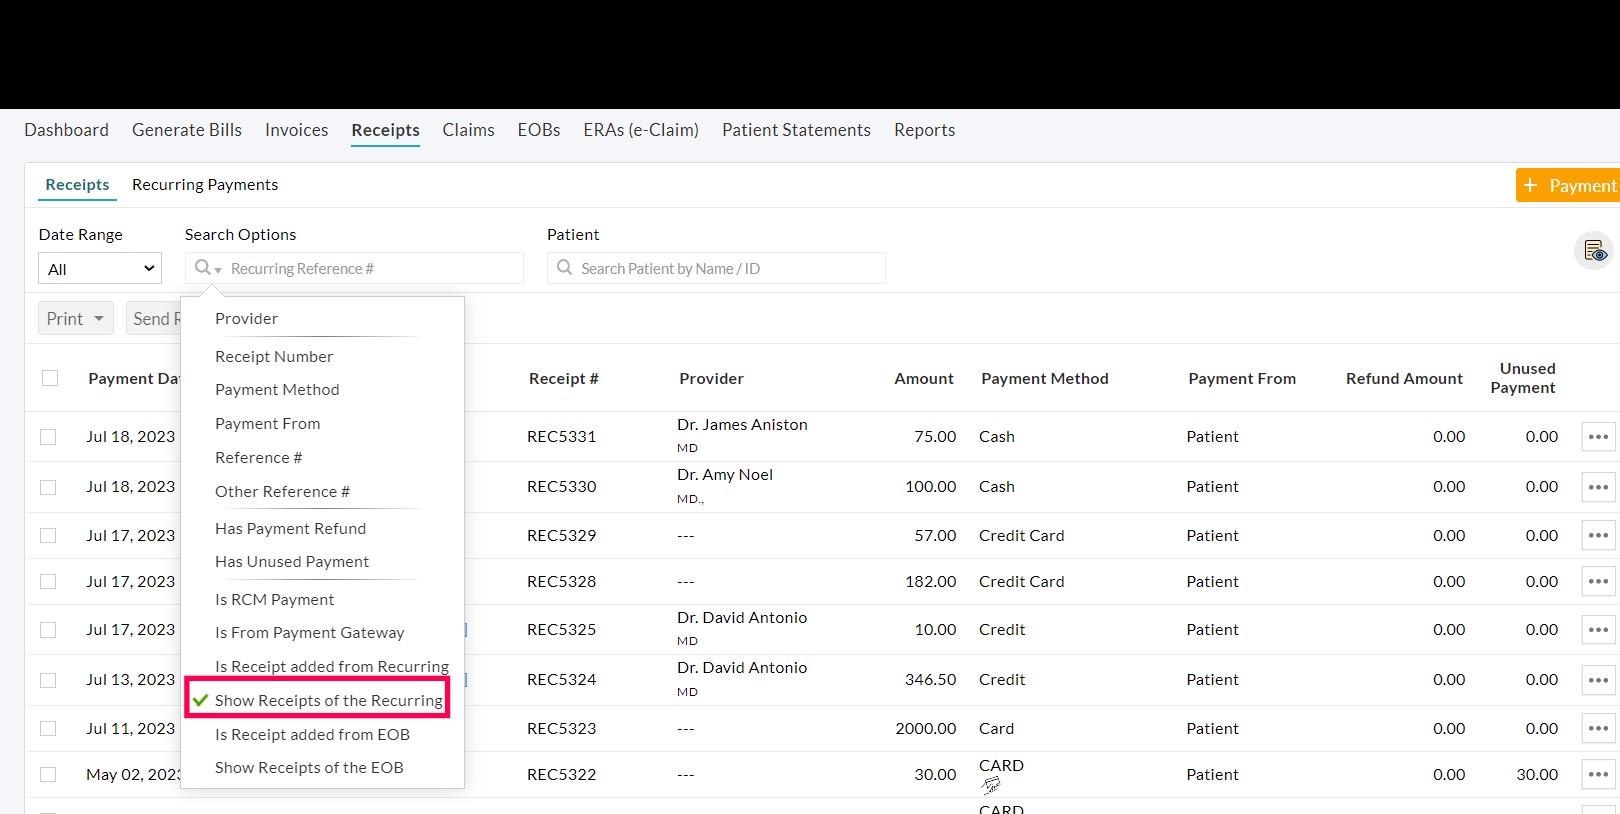
Task: Click the Search Patient by Name/ID field
Action: click(x=728, y=269)
